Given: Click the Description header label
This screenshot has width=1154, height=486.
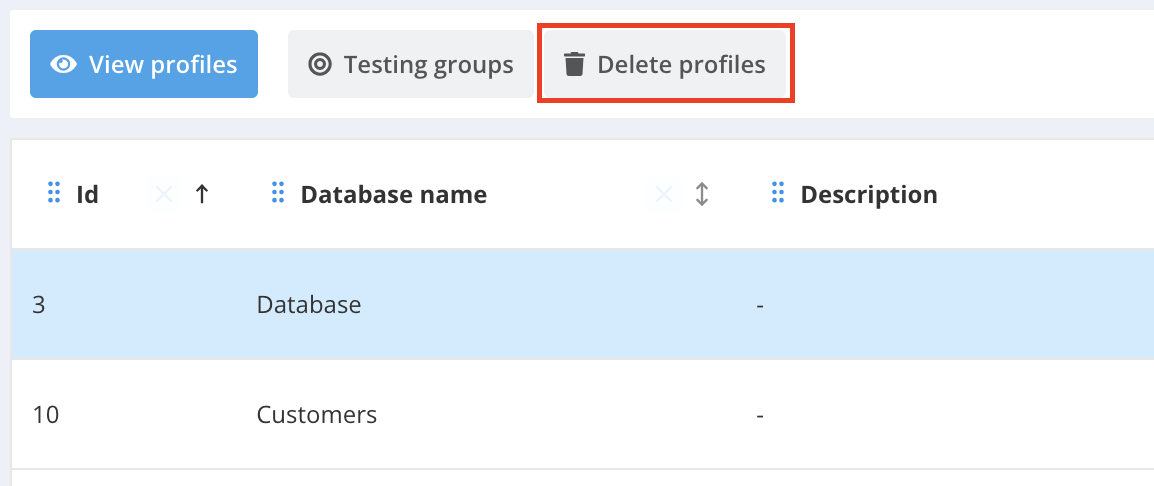Looking at the screenshot, I should click(x=869, y=194).
